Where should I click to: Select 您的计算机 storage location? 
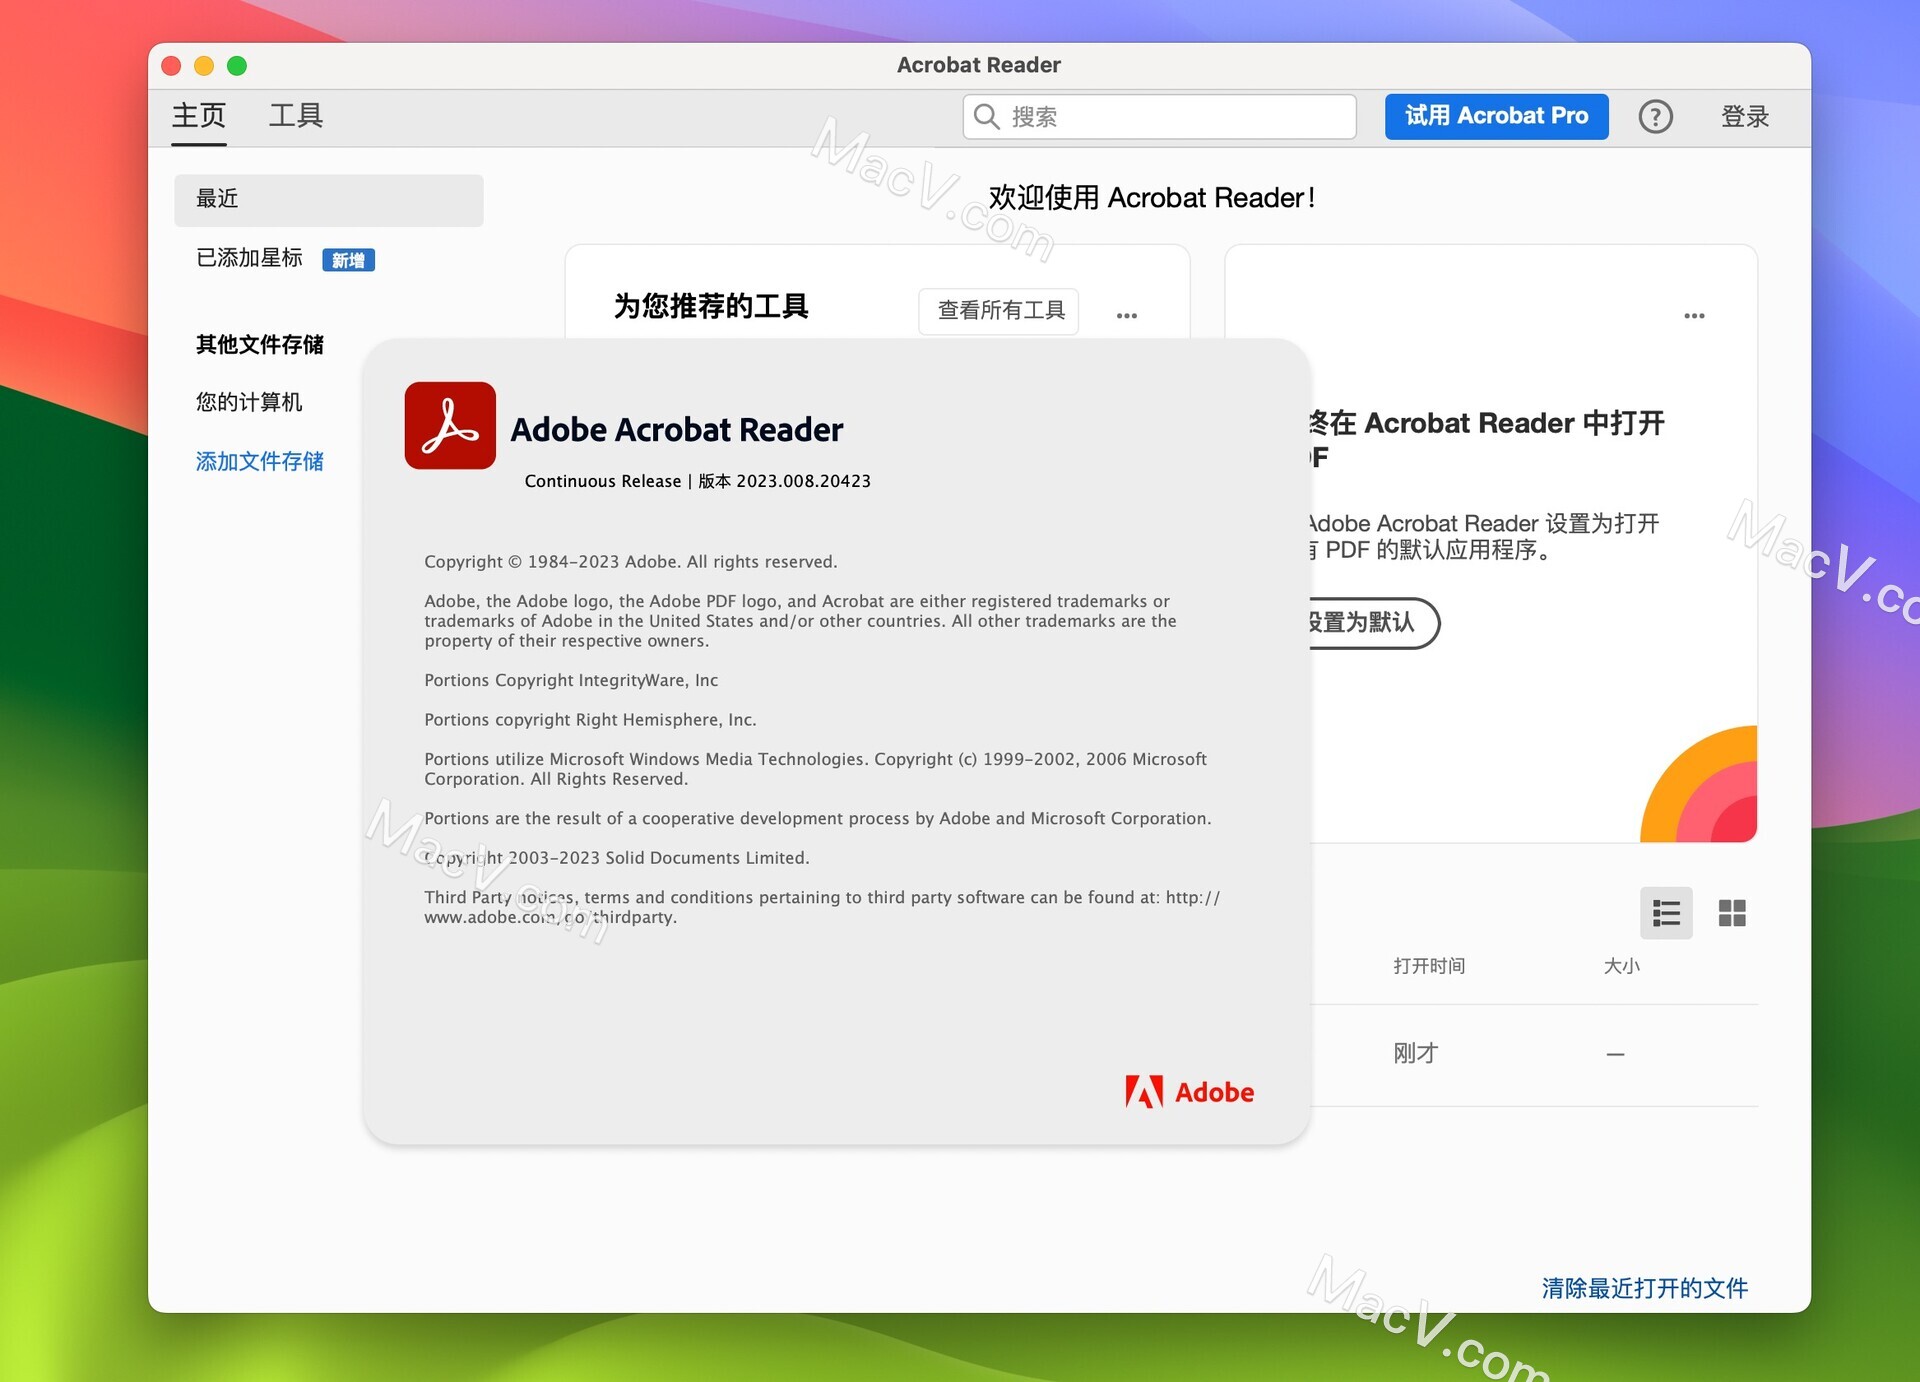coord(249,402)
